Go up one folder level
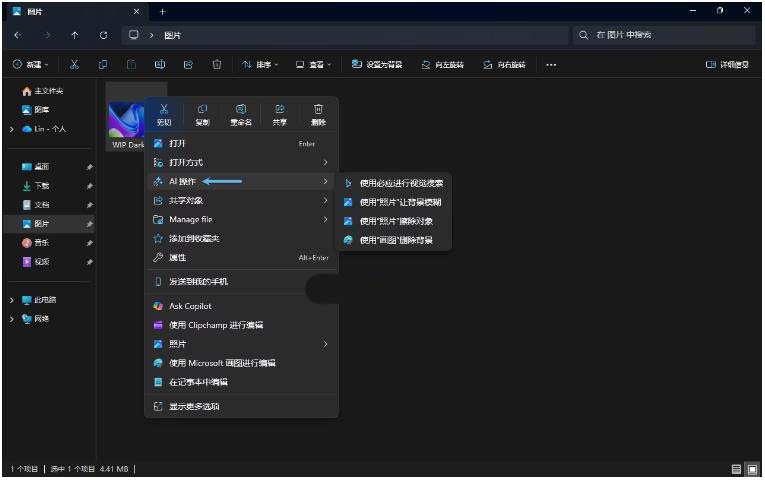765x480 pixels. pos(75,35)
